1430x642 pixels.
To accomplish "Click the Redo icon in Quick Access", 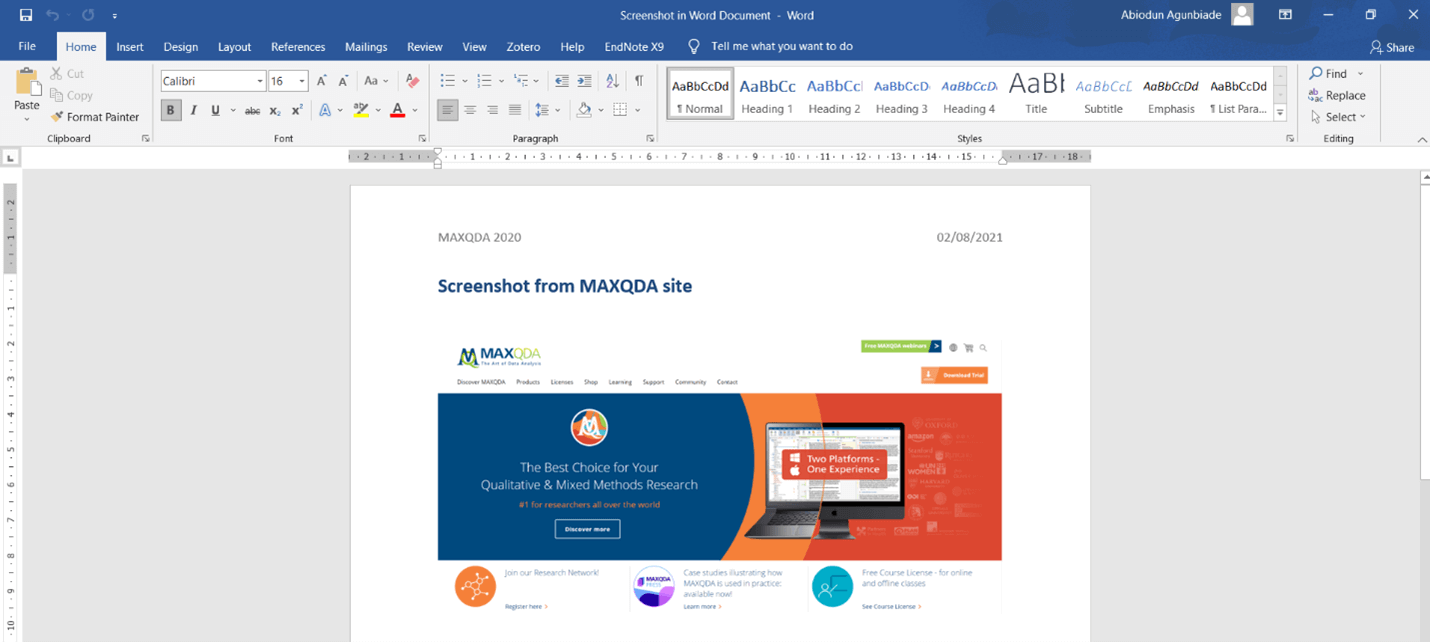I will tap(88, 15).
